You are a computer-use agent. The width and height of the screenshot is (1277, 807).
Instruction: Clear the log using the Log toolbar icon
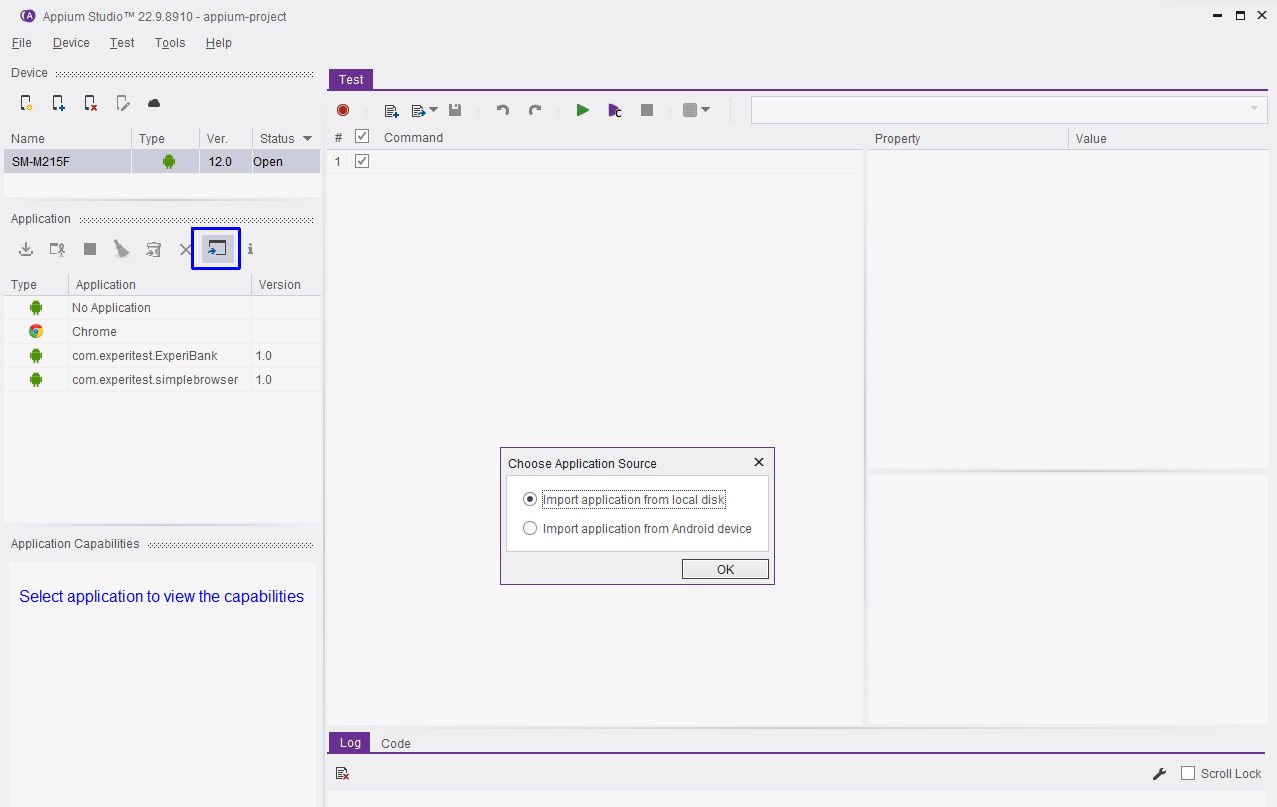coord(342,773)
